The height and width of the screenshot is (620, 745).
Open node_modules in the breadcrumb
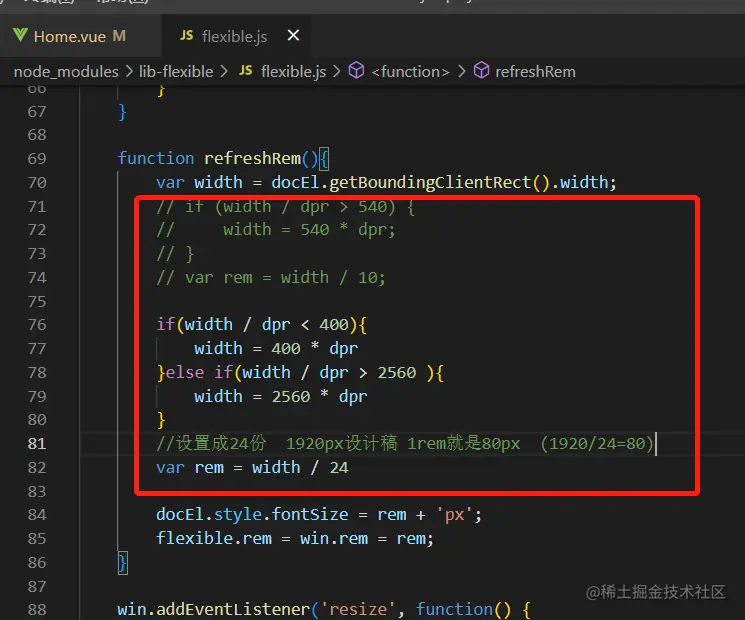(x=66, y=72)
